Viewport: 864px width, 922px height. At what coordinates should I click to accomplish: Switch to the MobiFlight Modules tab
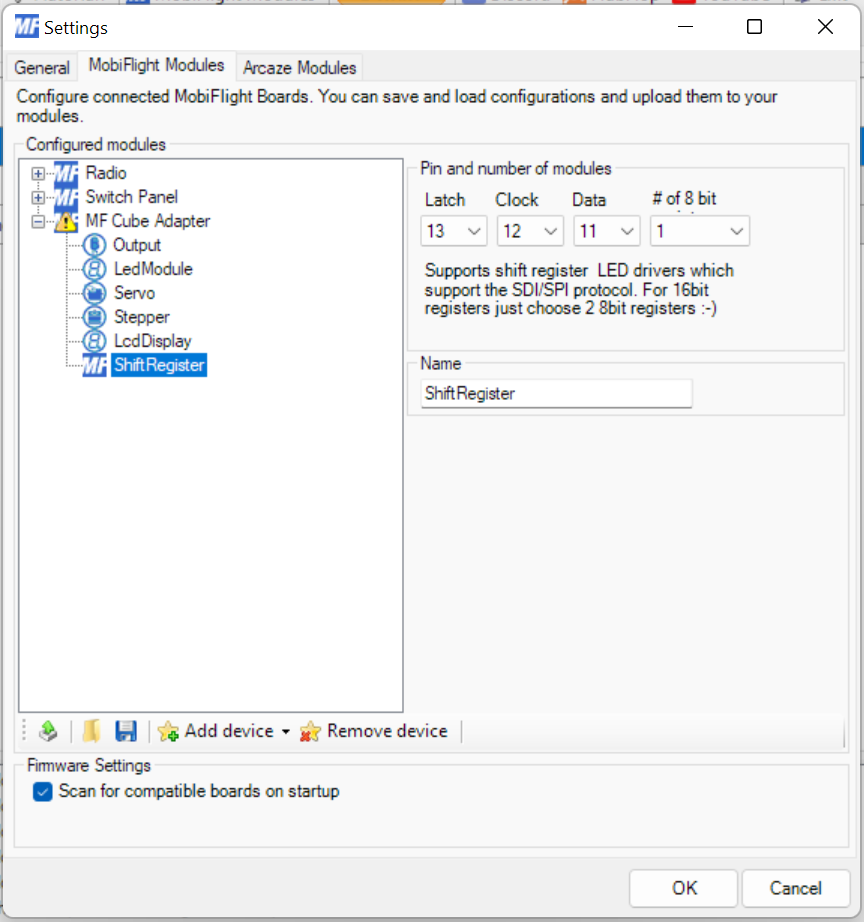[156, 65]
